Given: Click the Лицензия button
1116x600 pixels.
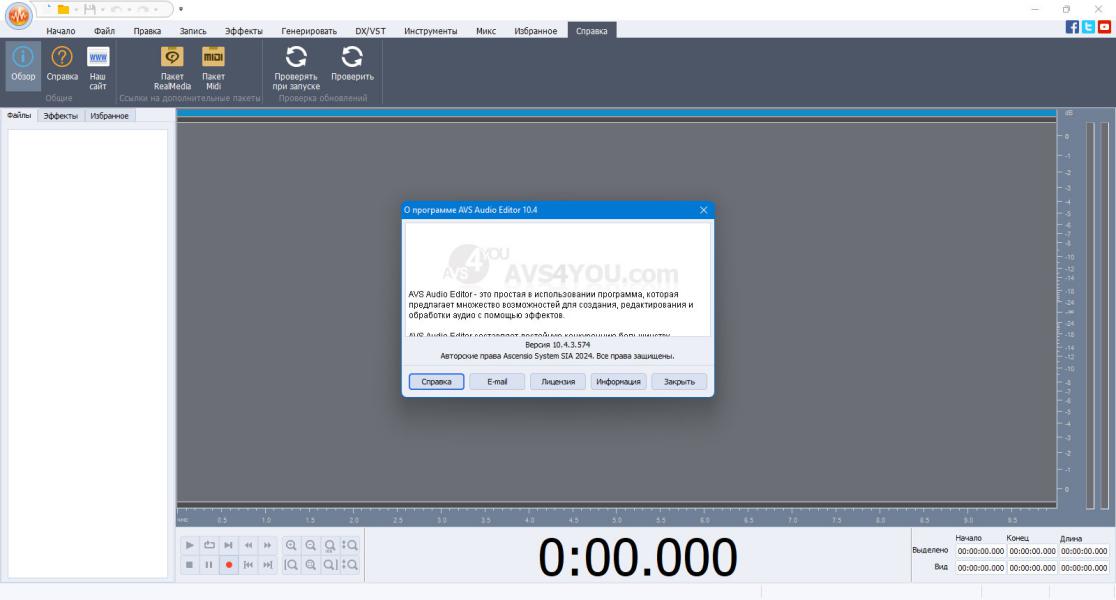Looking at the screenshot, I should click(x=558, y=381).
